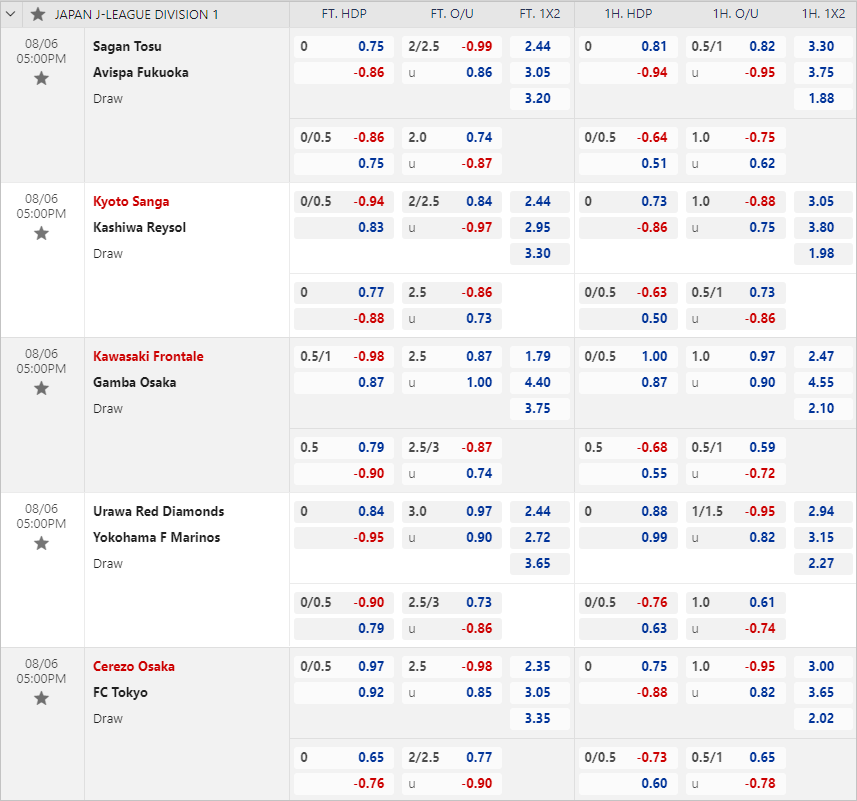Select Sagan Tosu 1H over 0.5/1 at 0.82
Screen dimensions: 857x801
(736, 46)
